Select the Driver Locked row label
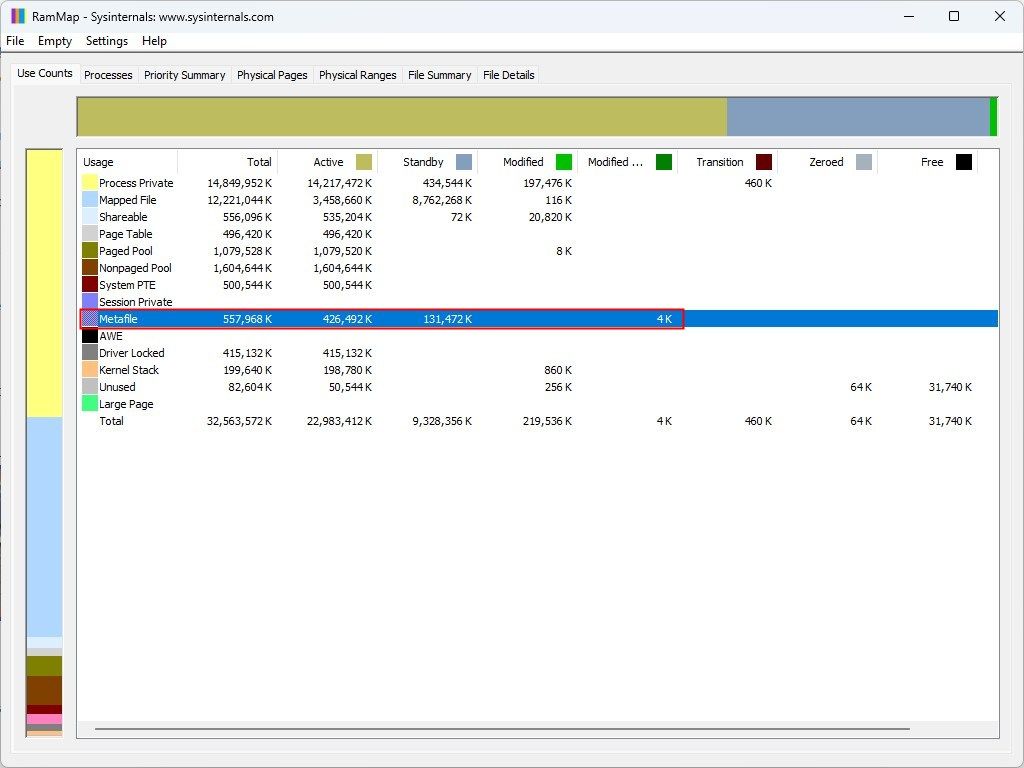1024x768 pixels. click(131, 353)
